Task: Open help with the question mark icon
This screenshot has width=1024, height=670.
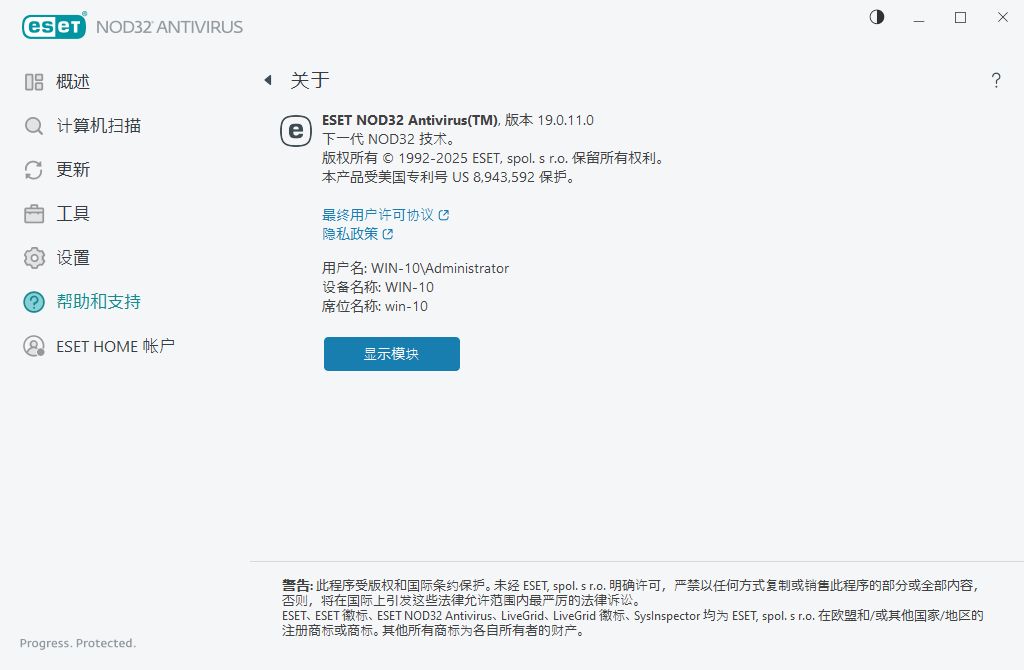Action: 996,80
